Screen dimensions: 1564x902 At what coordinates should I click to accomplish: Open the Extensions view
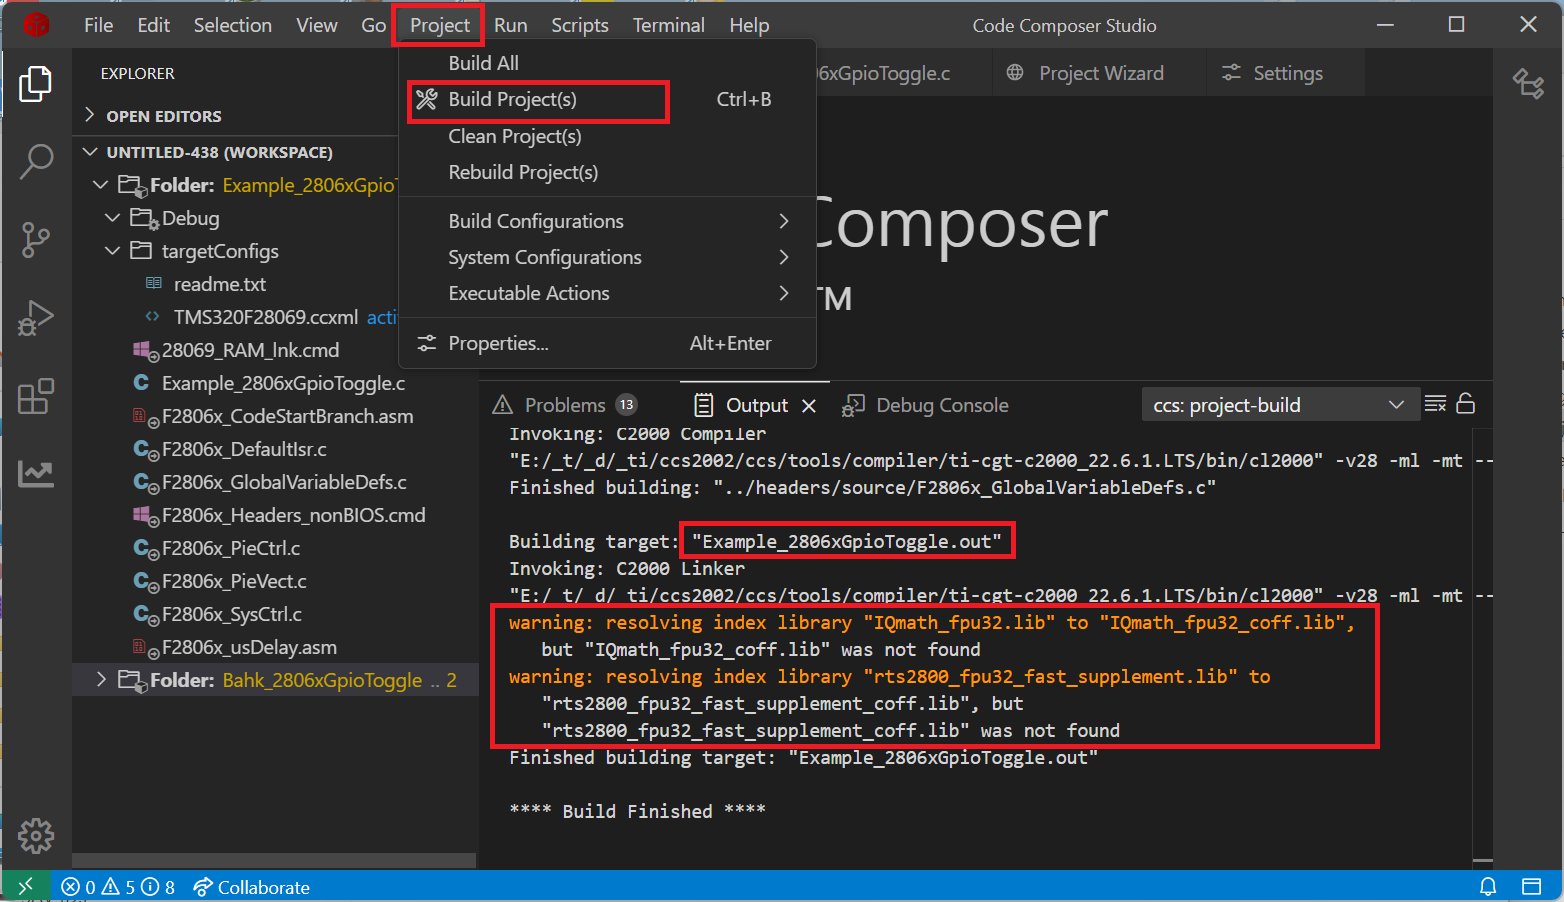pyautogui.click(x=36, y=396)
